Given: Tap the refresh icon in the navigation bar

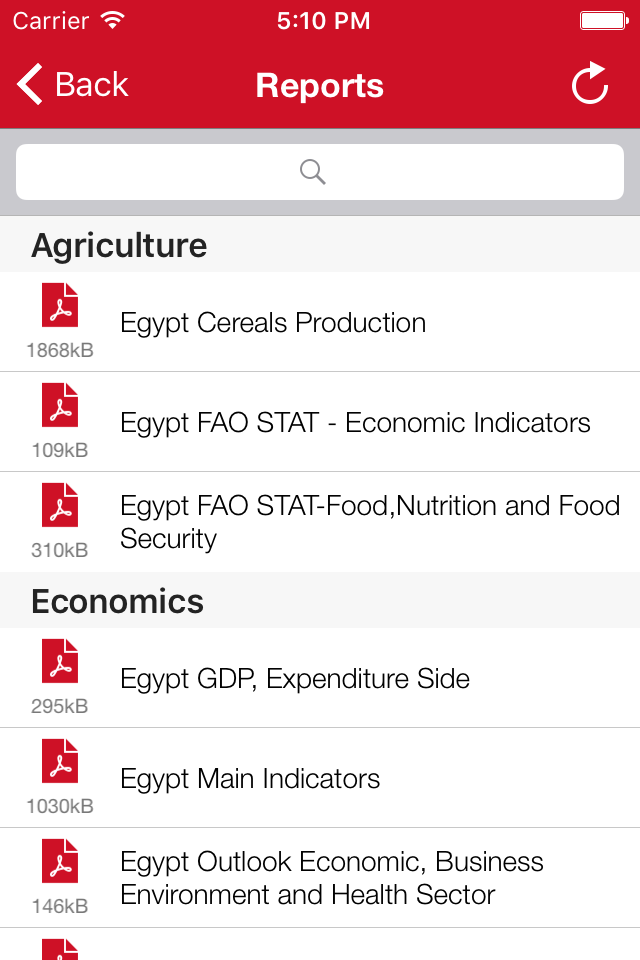Looking at the screenshot, I should (589, 84).
